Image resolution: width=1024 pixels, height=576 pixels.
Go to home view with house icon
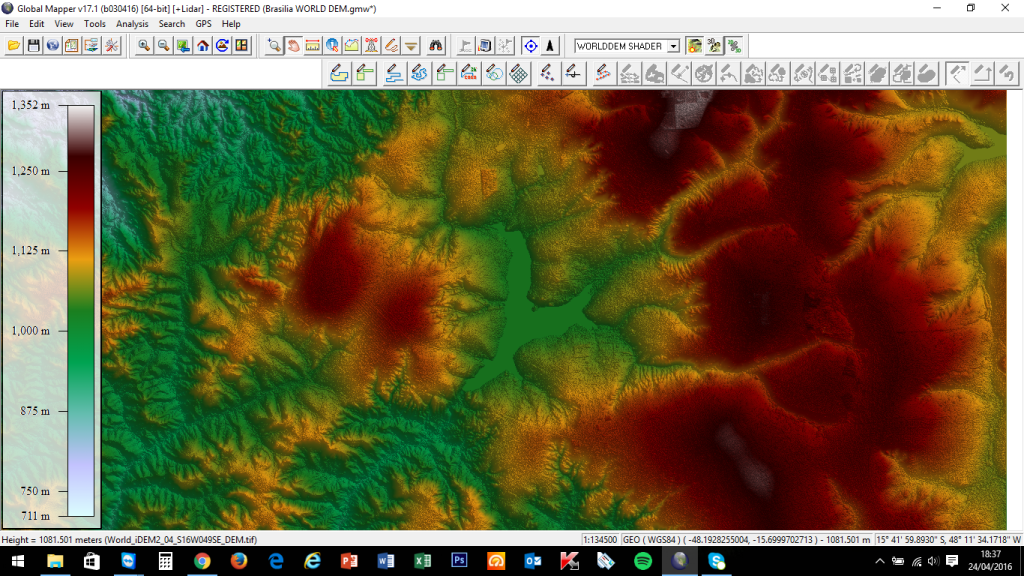pos(203,46)
